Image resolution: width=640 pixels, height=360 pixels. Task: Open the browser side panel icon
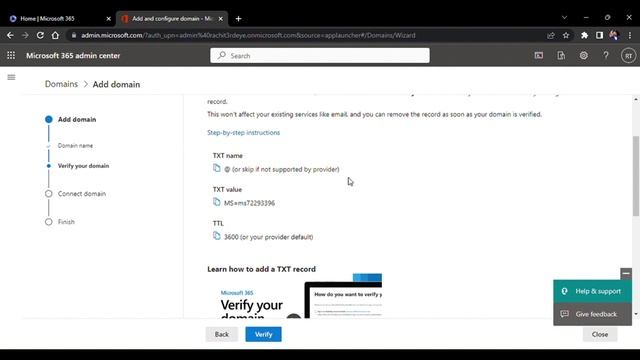click(599, 36)
